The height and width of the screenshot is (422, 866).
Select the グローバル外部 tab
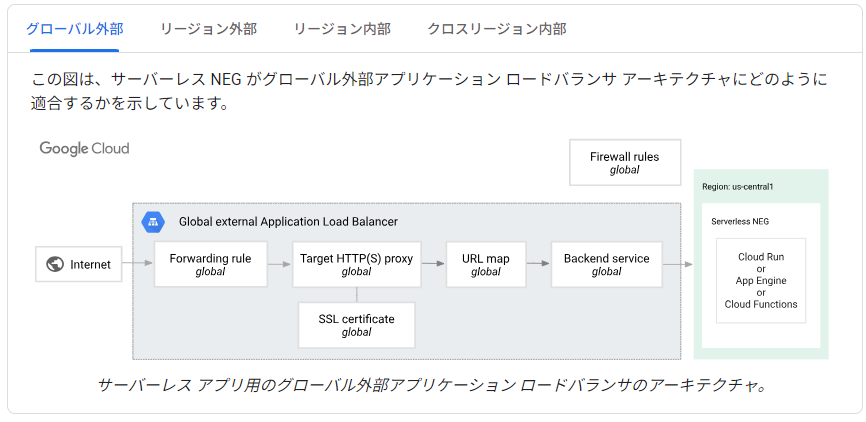[x=75, y=29]
